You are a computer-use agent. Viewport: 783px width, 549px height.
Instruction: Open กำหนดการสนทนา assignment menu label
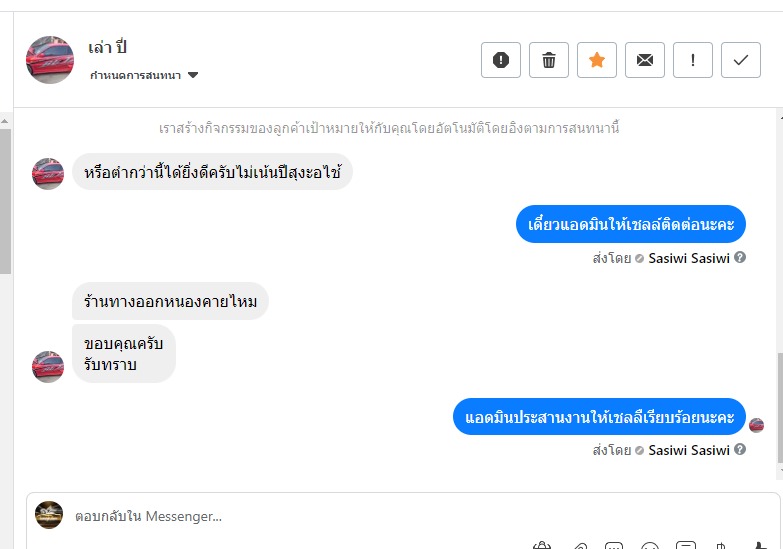pyautogui.click(x=136, y=75)
